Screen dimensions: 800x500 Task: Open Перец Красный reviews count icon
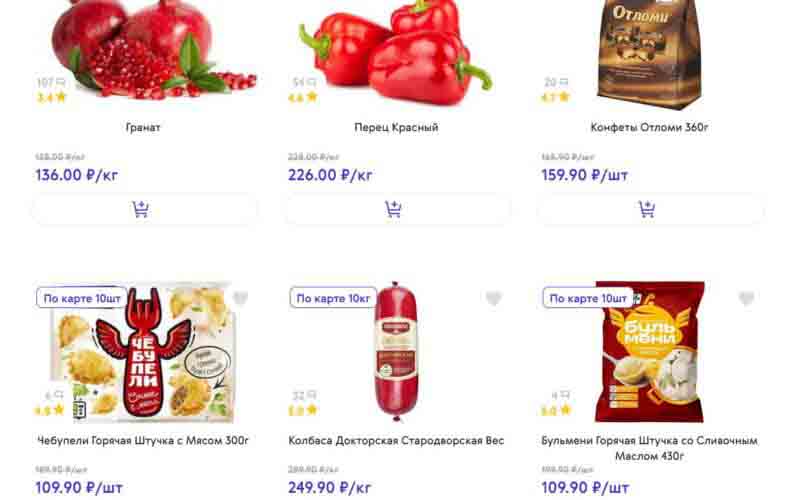[x=312, y=82]
